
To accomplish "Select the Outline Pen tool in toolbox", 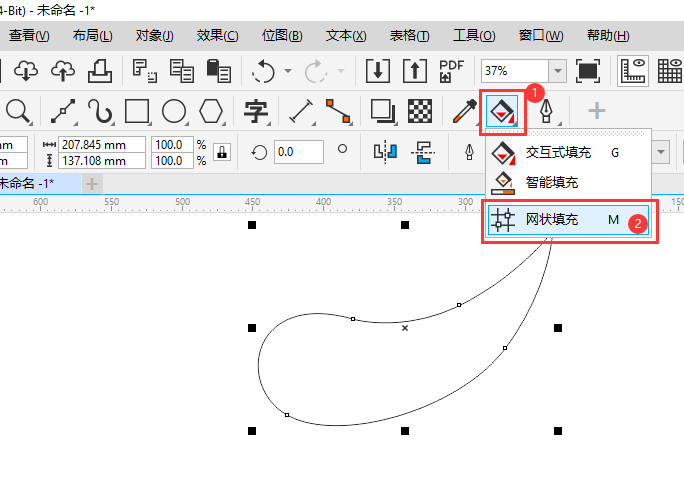I will [546, 111].
